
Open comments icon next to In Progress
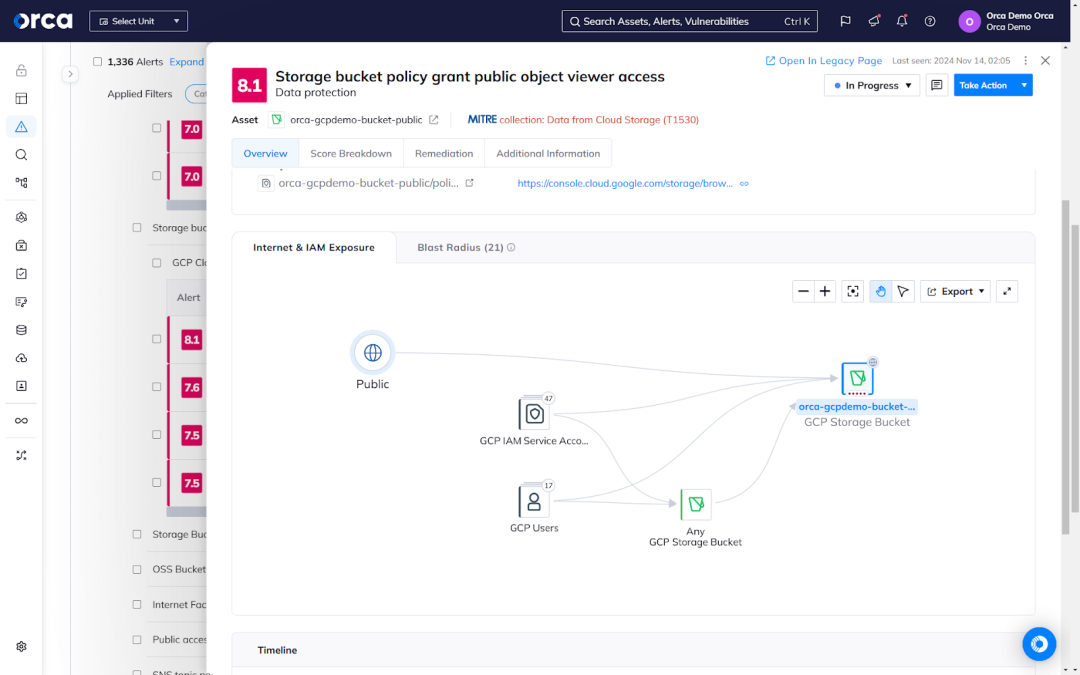click(937, 85)
